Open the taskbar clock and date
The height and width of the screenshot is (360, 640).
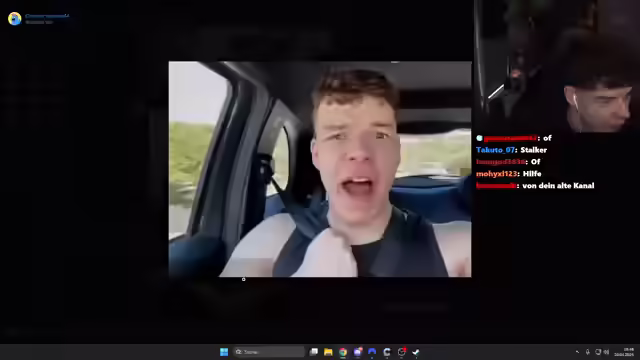(624, 352)
